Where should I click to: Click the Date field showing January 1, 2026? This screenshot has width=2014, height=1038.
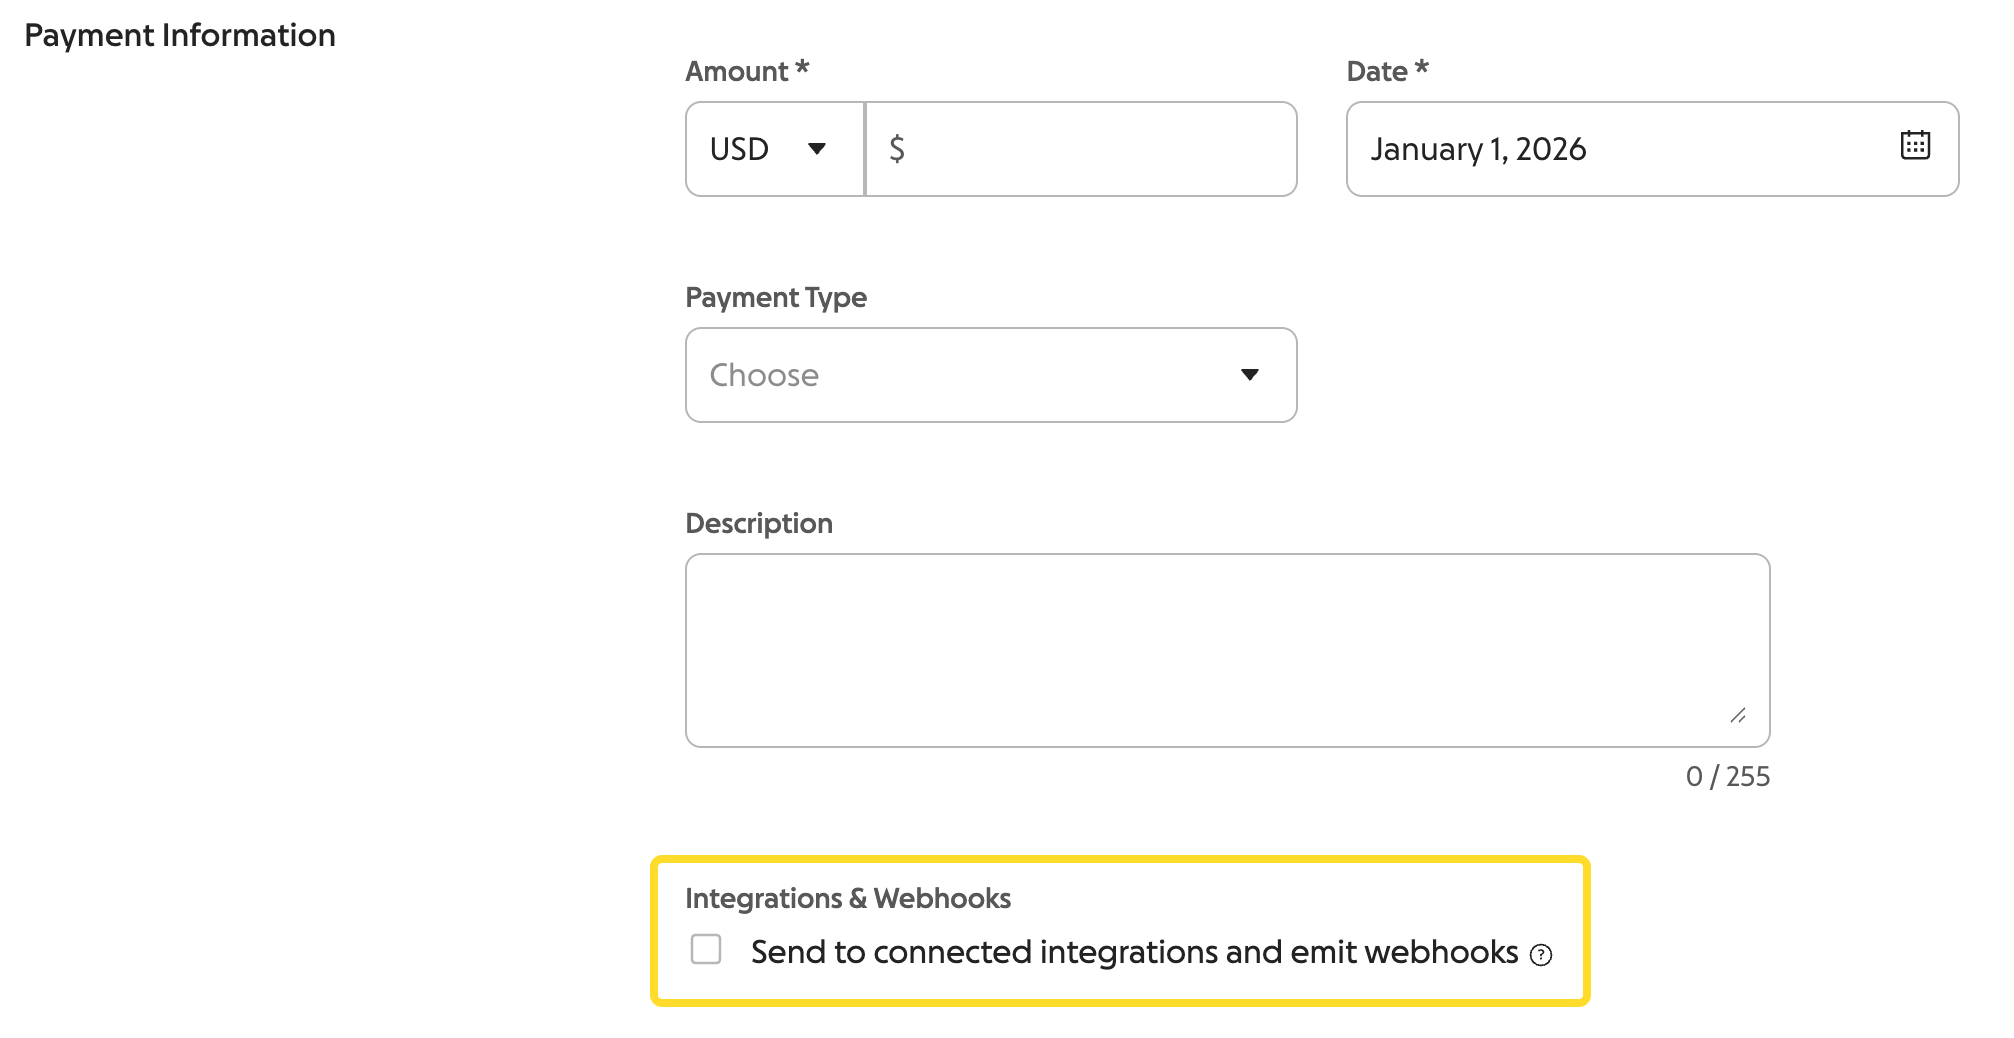1652,149
